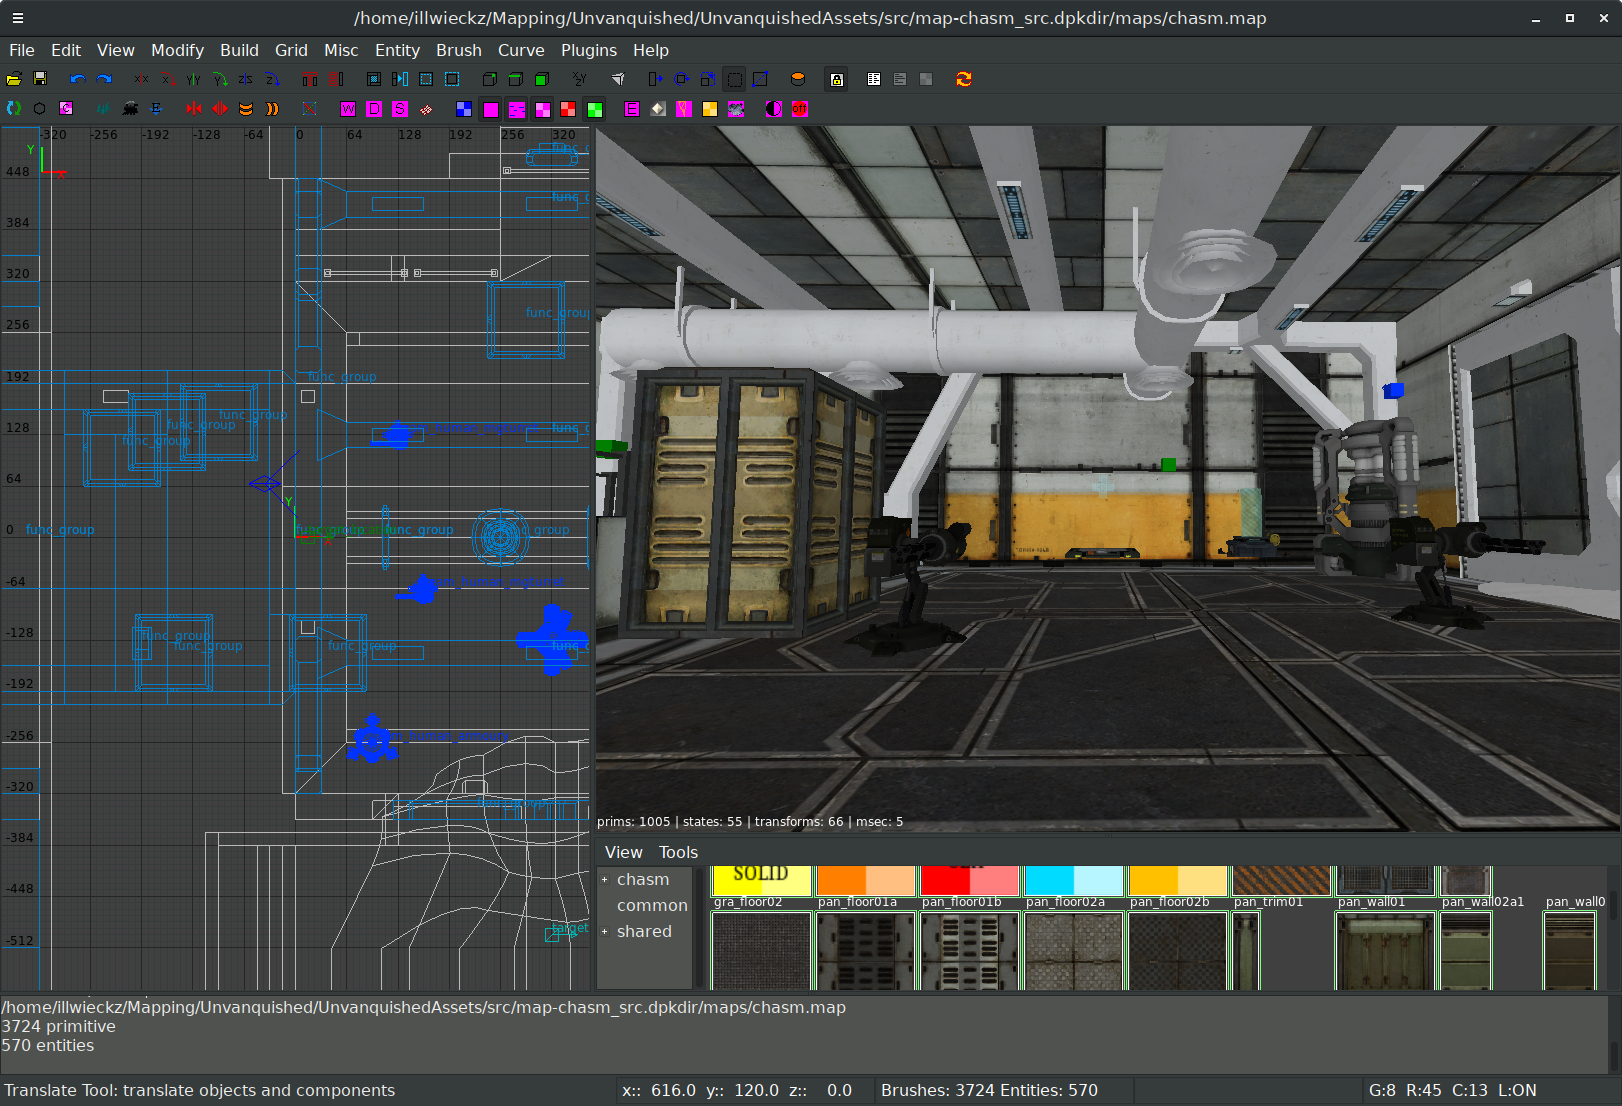Toggle the yellow padlock texture lock
The height and width of the screenshot is (1106, 1622).
[x=837, y=79]
